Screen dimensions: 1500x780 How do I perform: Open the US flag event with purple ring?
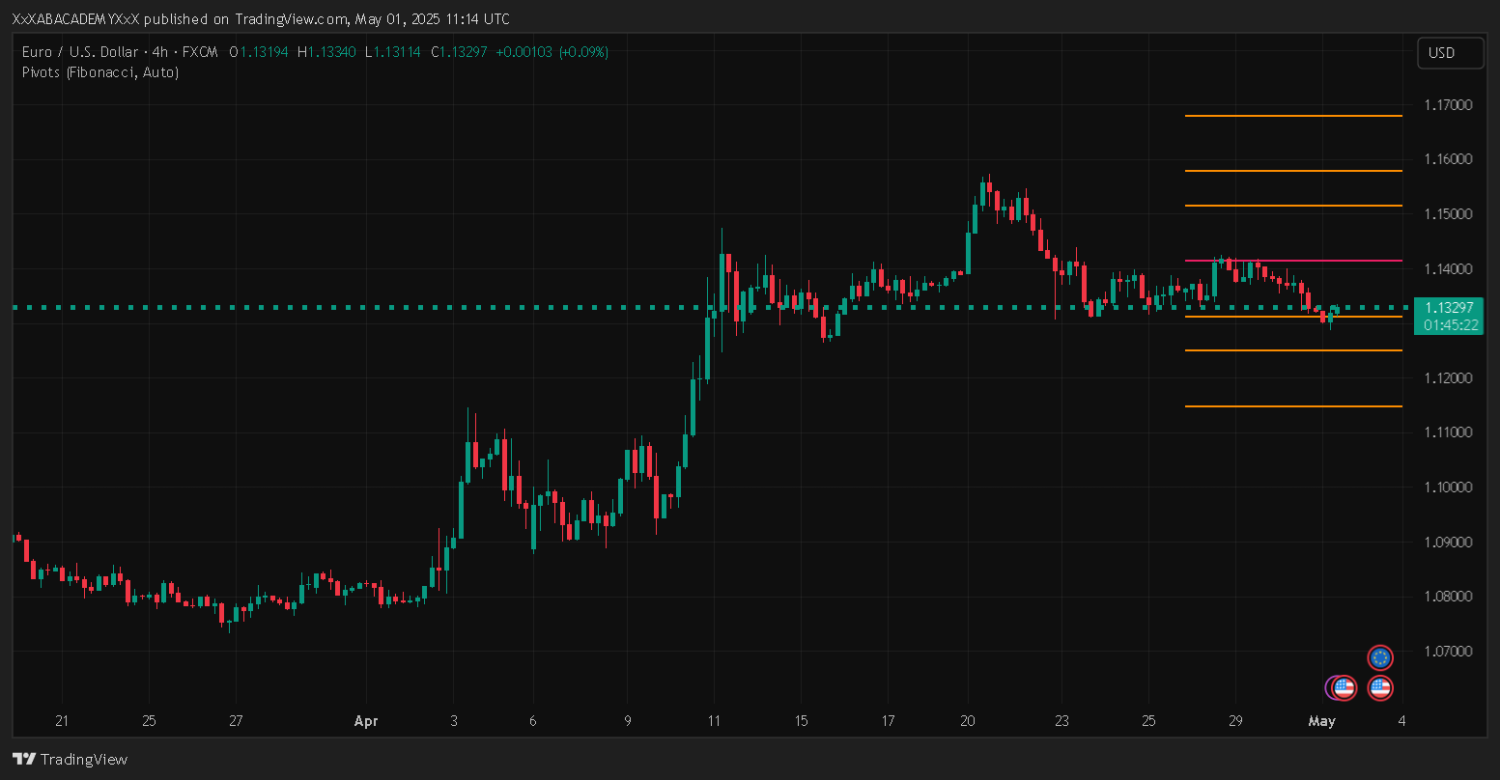point(1344,688)
